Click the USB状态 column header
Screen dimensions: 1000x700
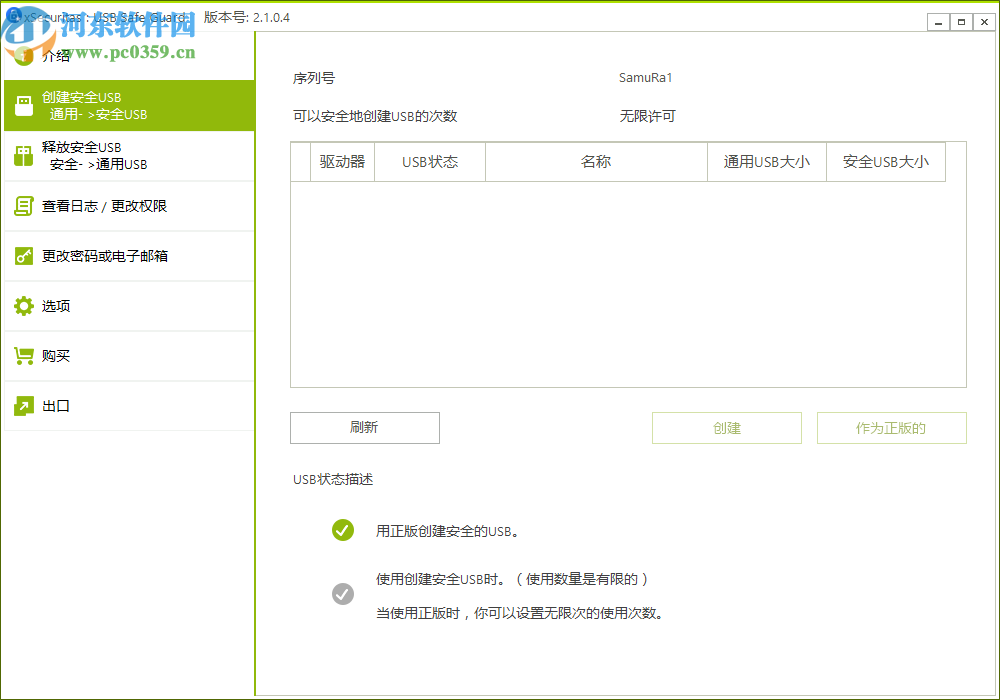[429, 161]
